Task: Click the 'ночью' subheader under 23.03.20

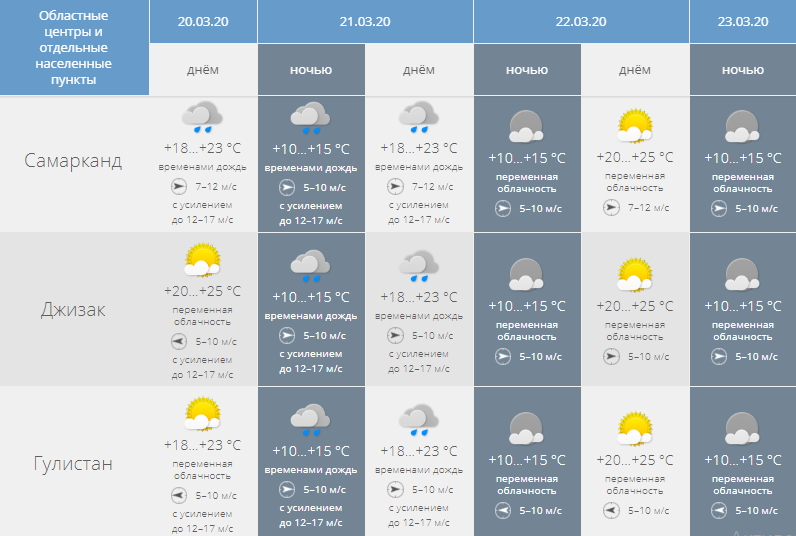Action: (742, 70)
